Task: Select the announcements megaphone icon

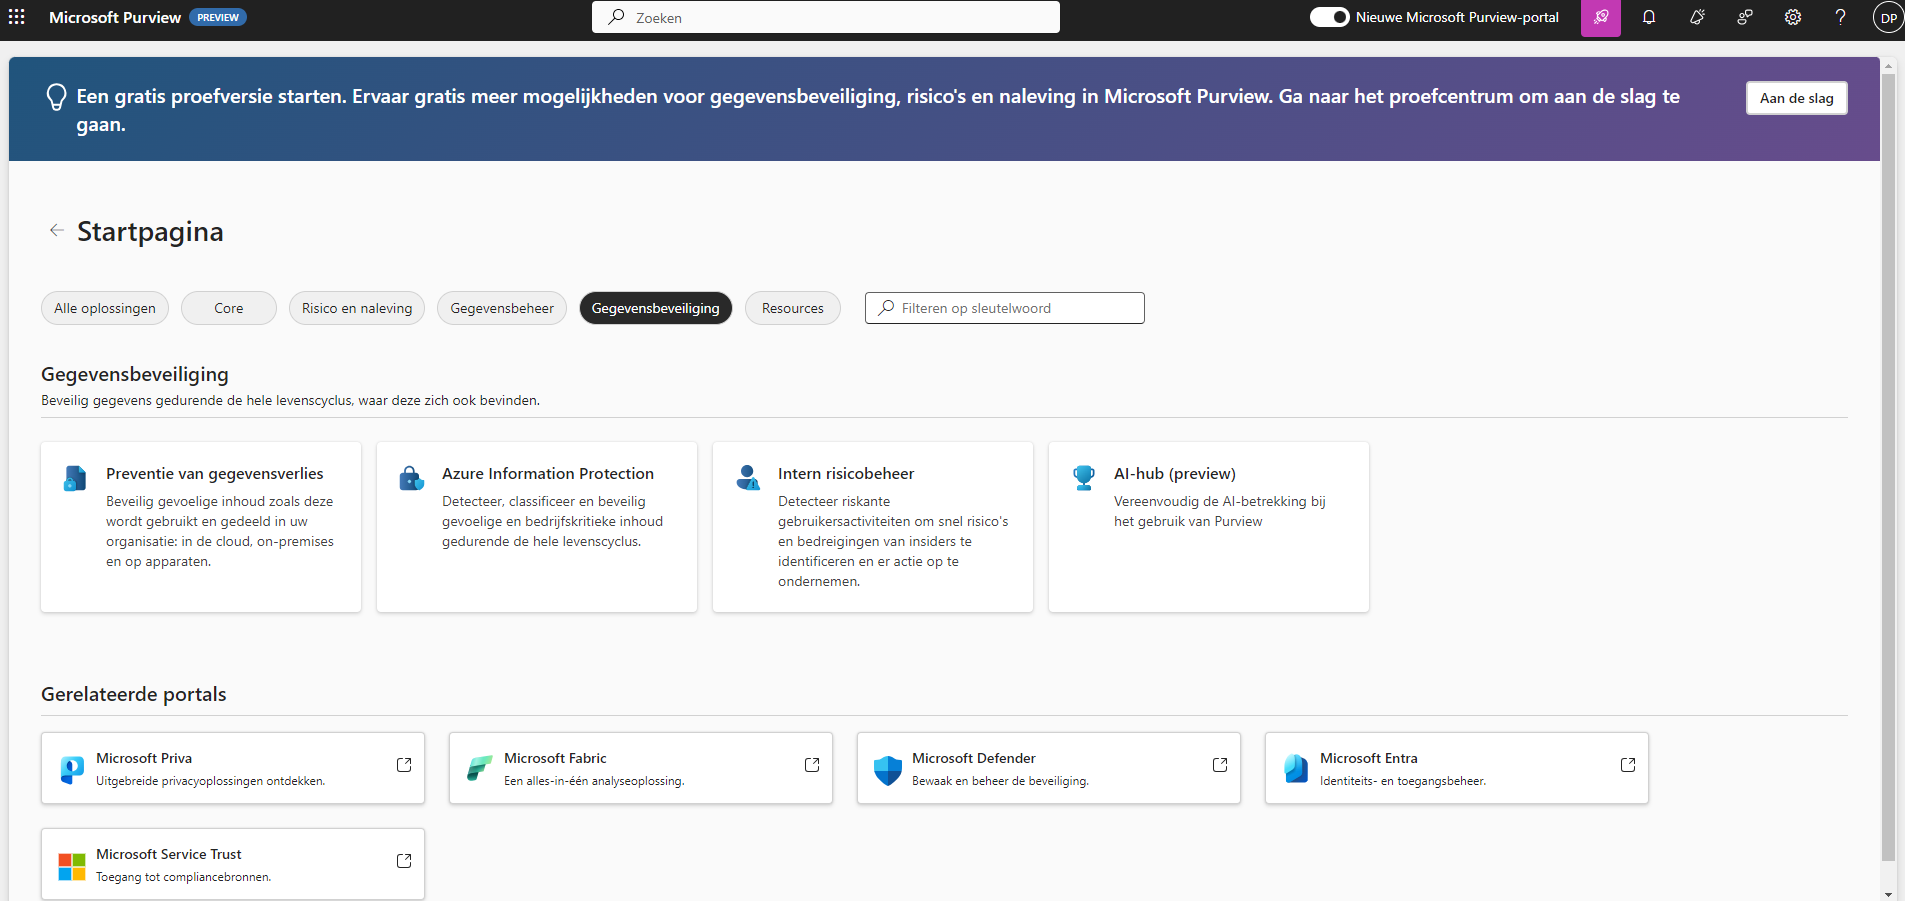Action: [1698, 17]
